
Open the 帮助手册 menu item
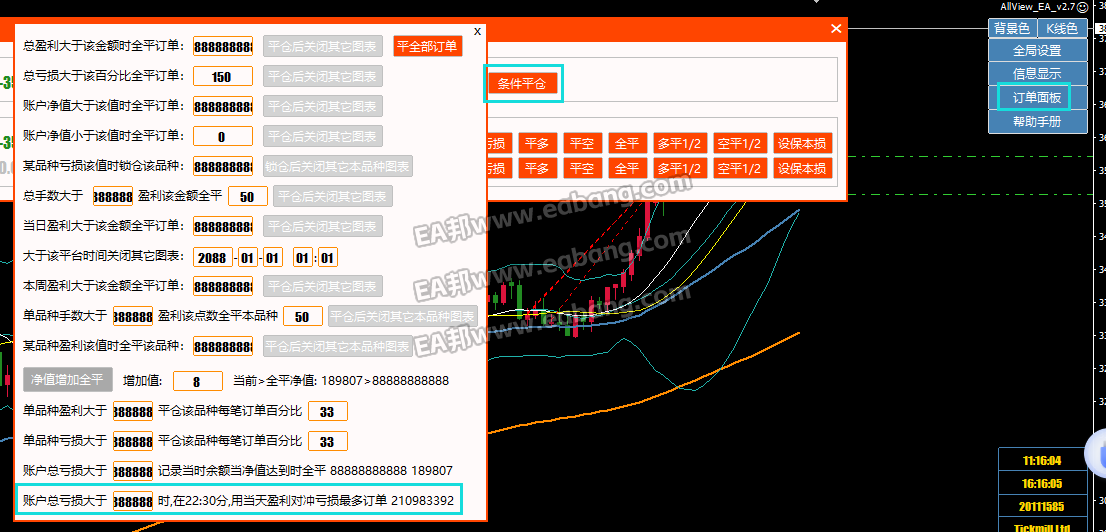tap(1036, 122)
